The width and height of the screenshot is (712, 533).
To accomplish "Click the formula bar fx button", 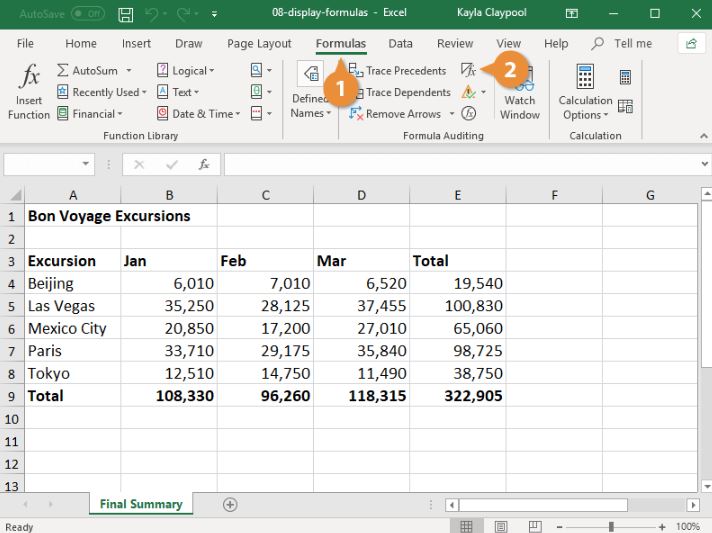I will (x=204, y=164).
